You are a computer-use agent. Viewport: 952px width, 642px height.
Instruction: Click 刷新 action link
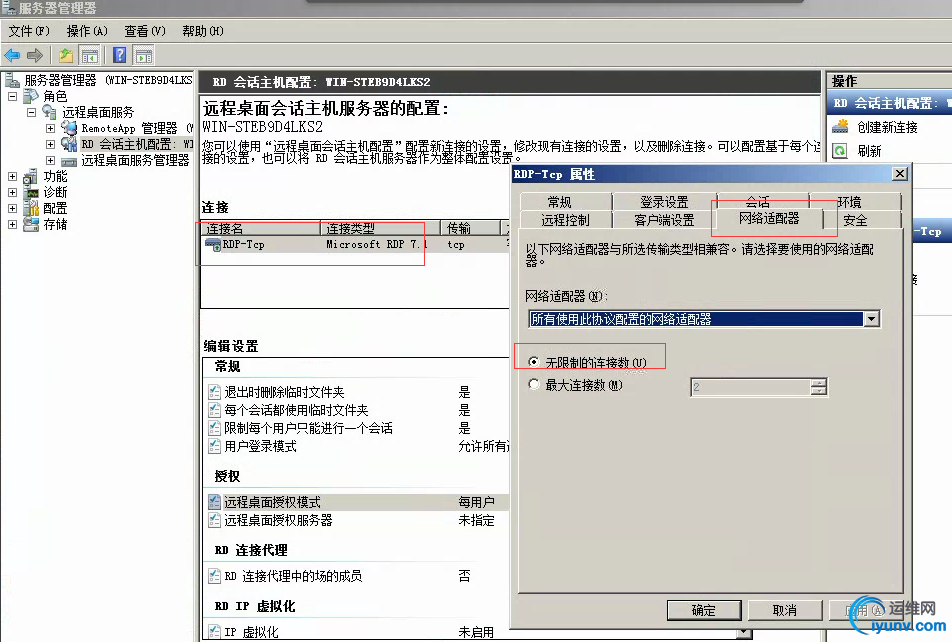coord(869,151)
